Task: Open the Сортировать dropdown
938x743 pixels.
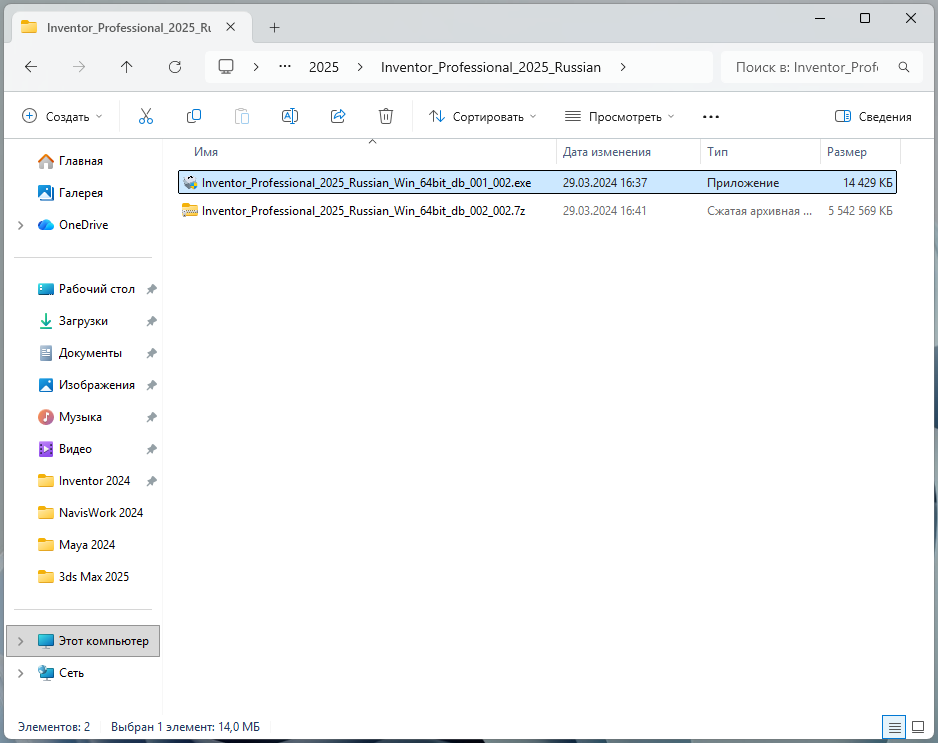Action: 483,116
